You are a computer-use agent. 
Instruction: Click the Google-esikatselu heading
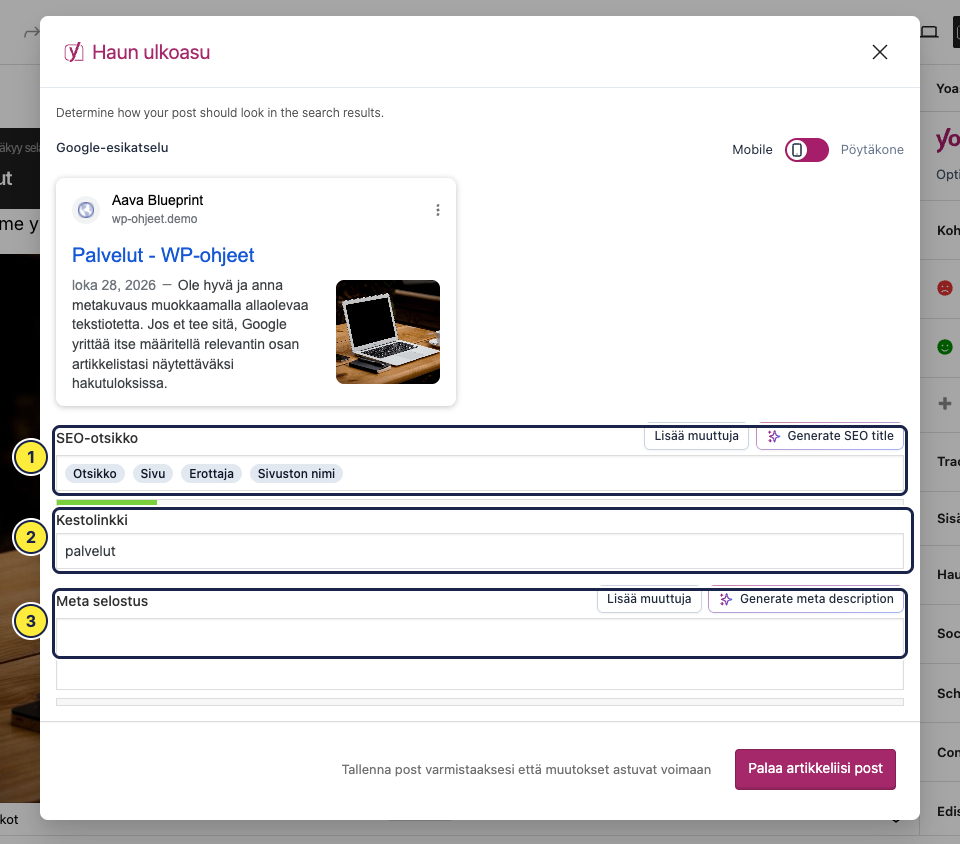(x=112, y=148)
